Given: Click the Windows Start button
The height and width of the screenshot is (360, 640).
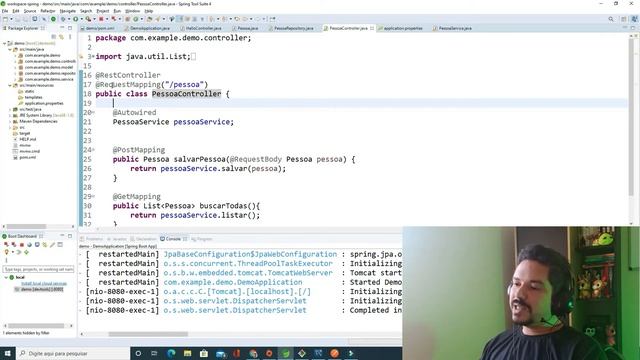Looking at the screenshot, I should coord(8,353).
